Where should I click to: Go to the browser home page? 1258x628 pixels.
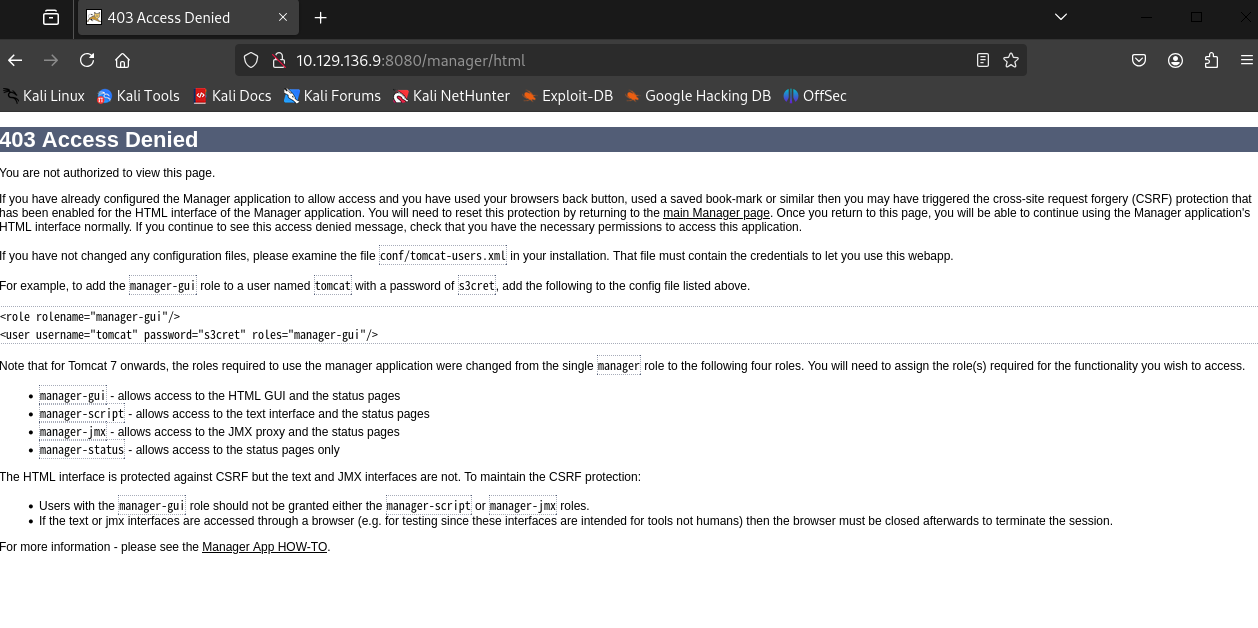[122, 60]
